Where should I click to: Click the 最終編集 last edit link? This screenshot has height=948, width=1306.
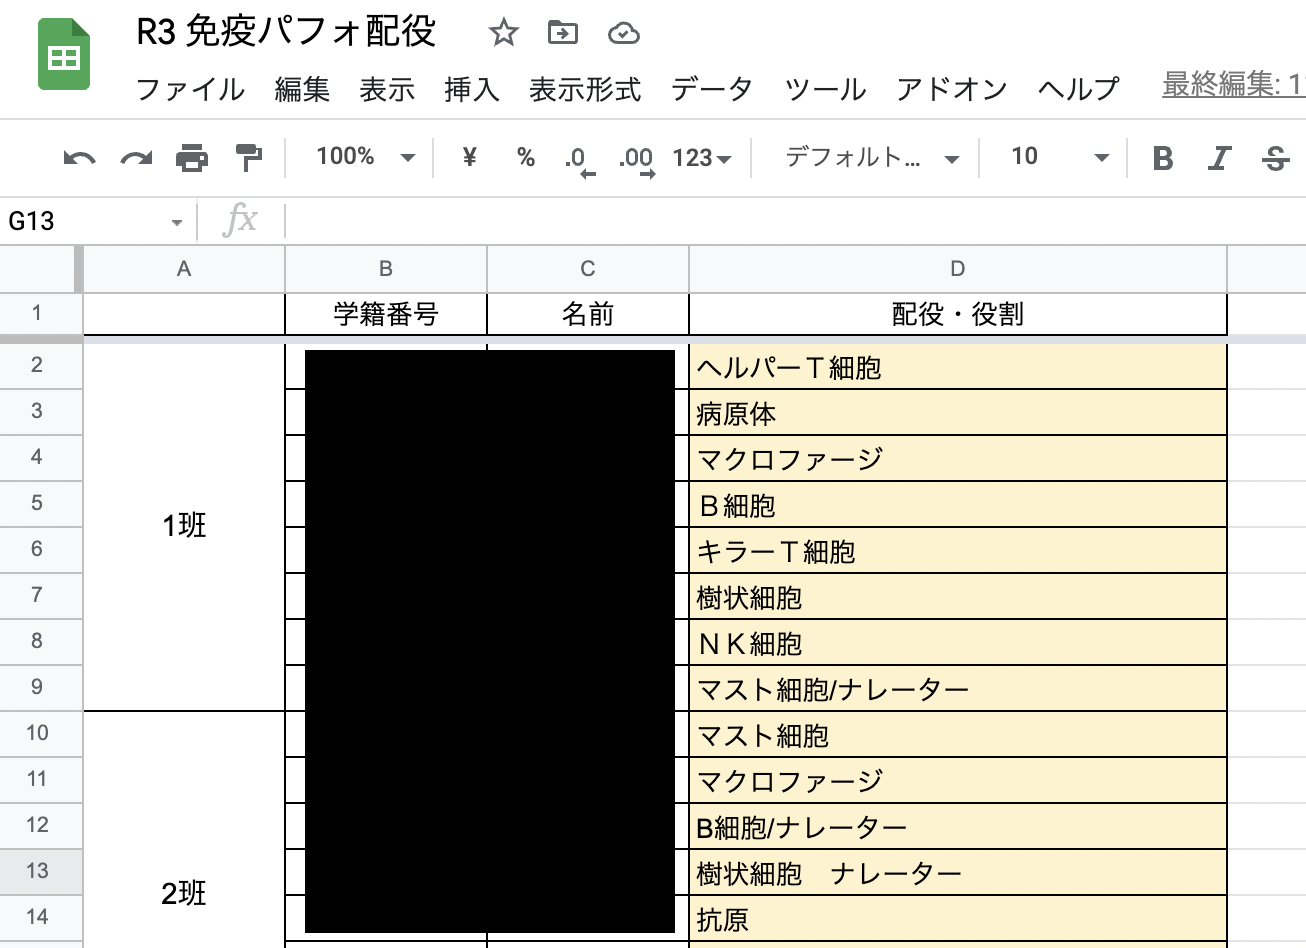click(x=1233, y=85)
